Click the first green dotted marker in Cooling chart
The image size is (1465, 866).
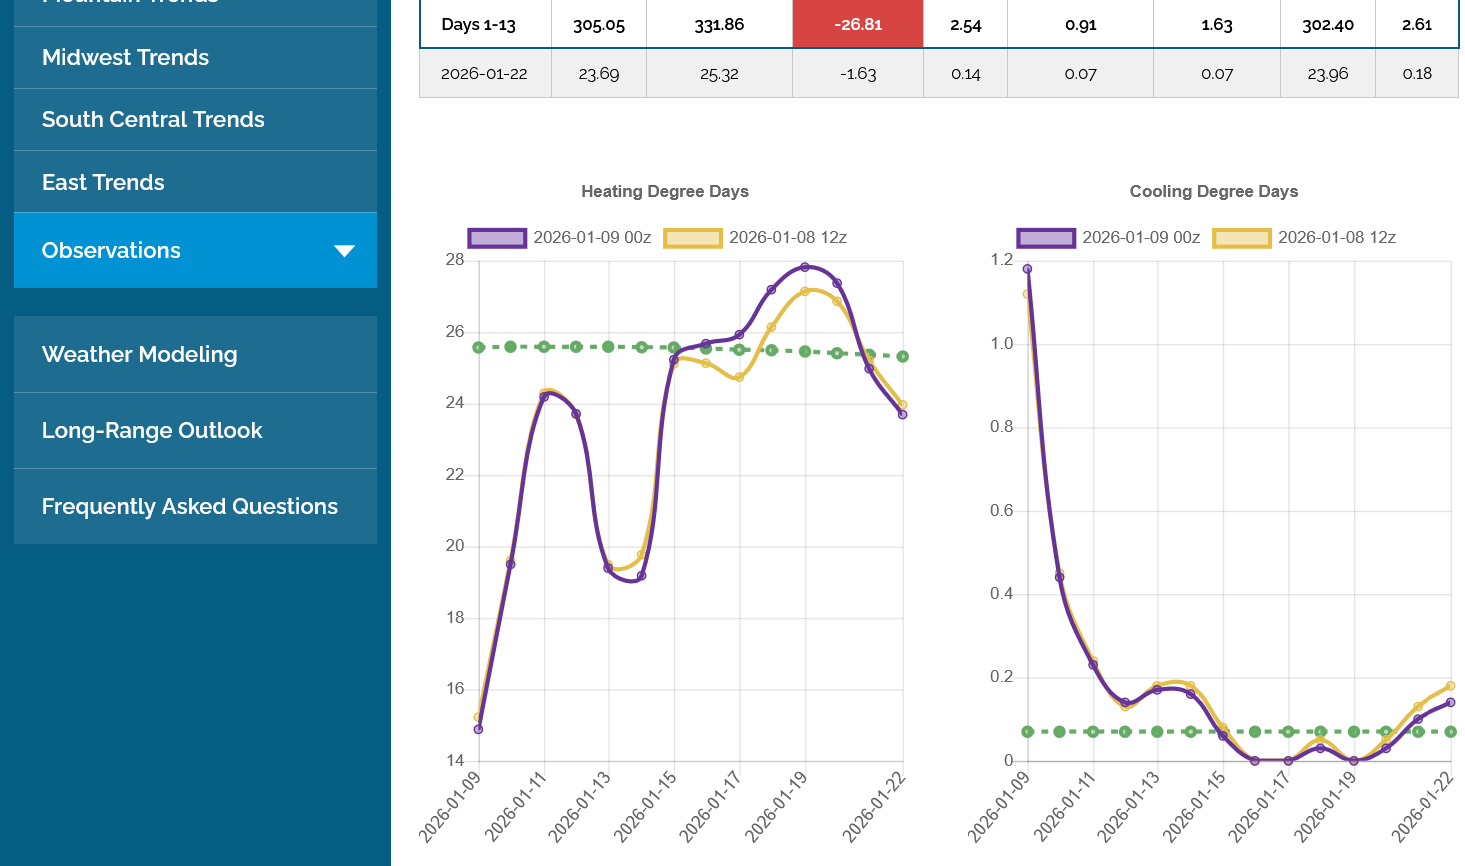pos(1027,732)
